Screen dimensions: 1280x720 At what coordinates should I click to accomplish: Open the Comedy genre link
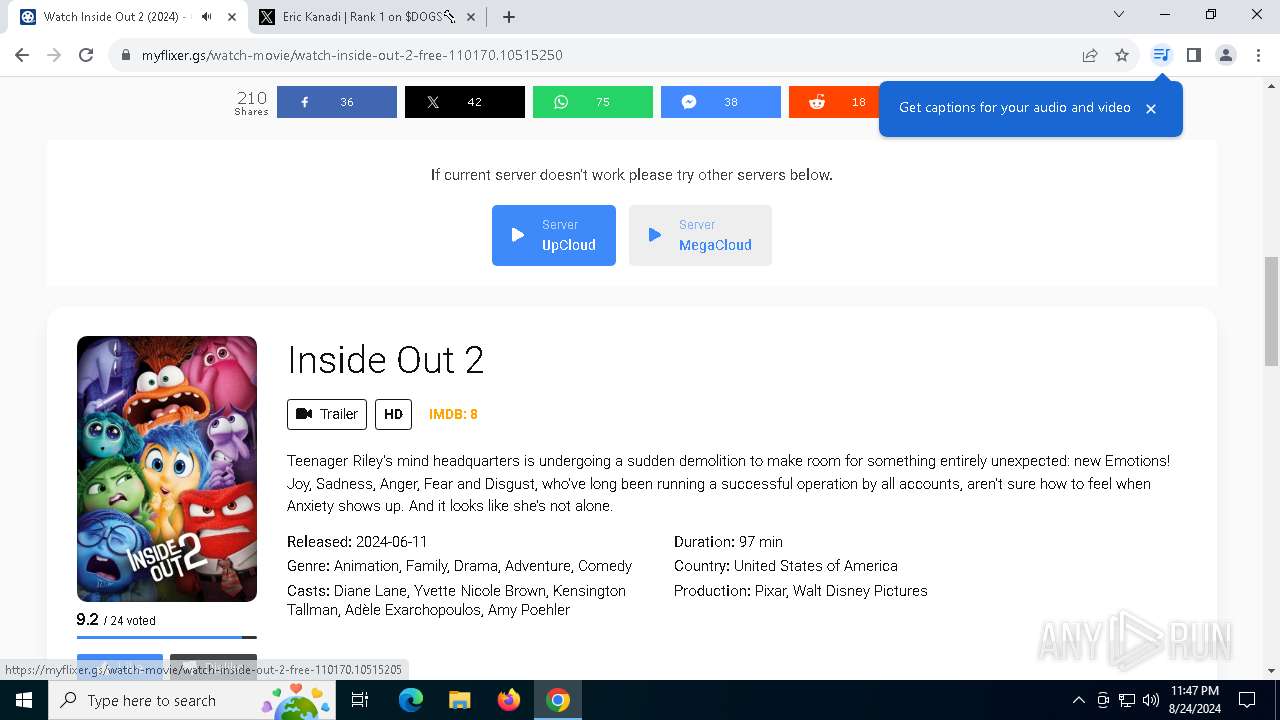pyautogui.click(x=605, y=566)
